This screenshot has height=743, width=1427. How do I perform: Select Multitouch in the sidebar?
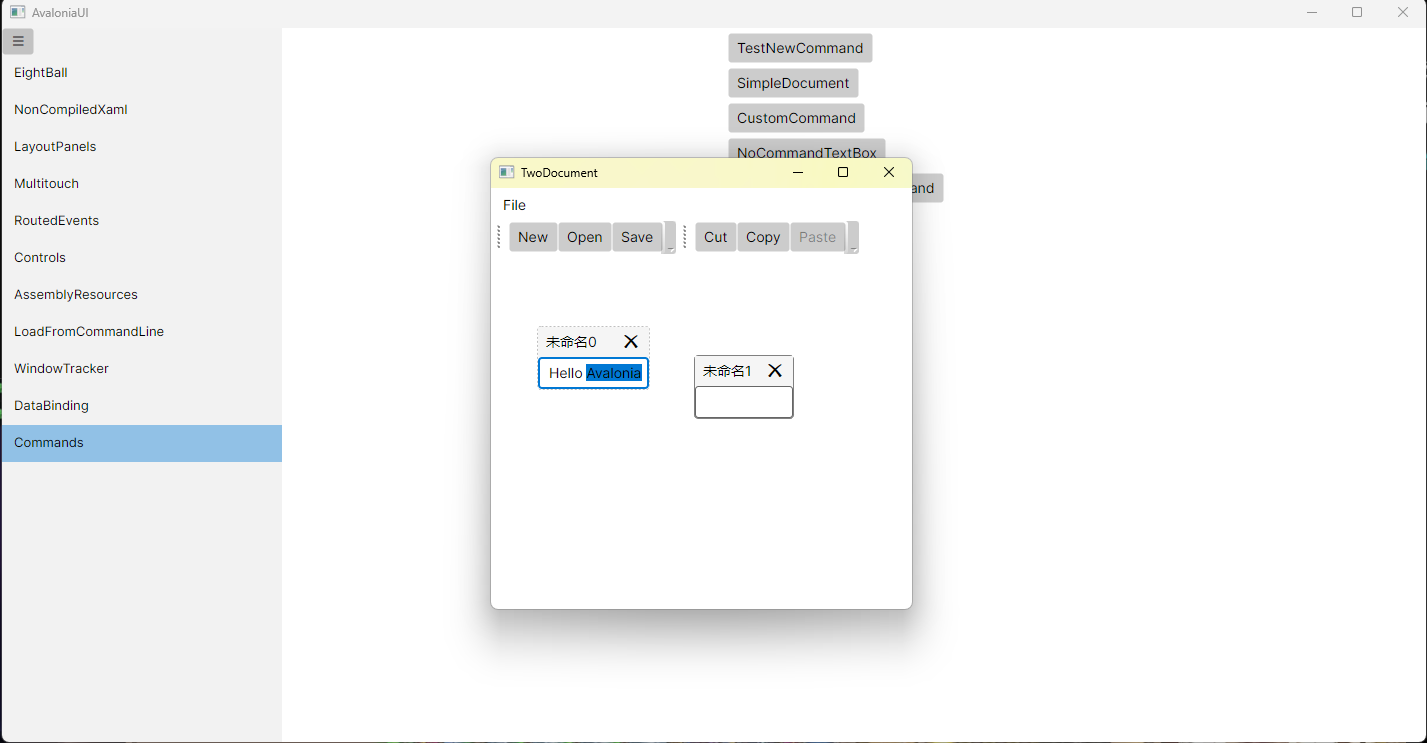pos(142,184)
